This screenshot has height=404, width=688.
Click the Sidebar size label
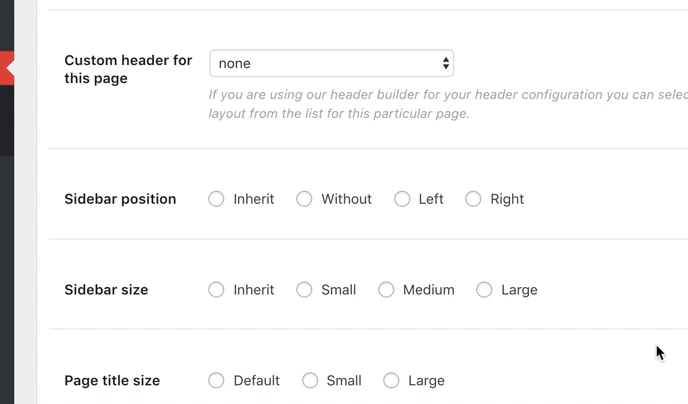click(106, 290)
